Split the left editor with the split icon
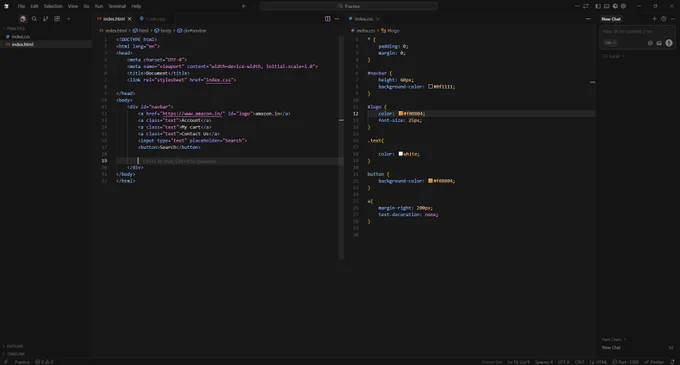This screenshot has width=680, height=365. 327,19
